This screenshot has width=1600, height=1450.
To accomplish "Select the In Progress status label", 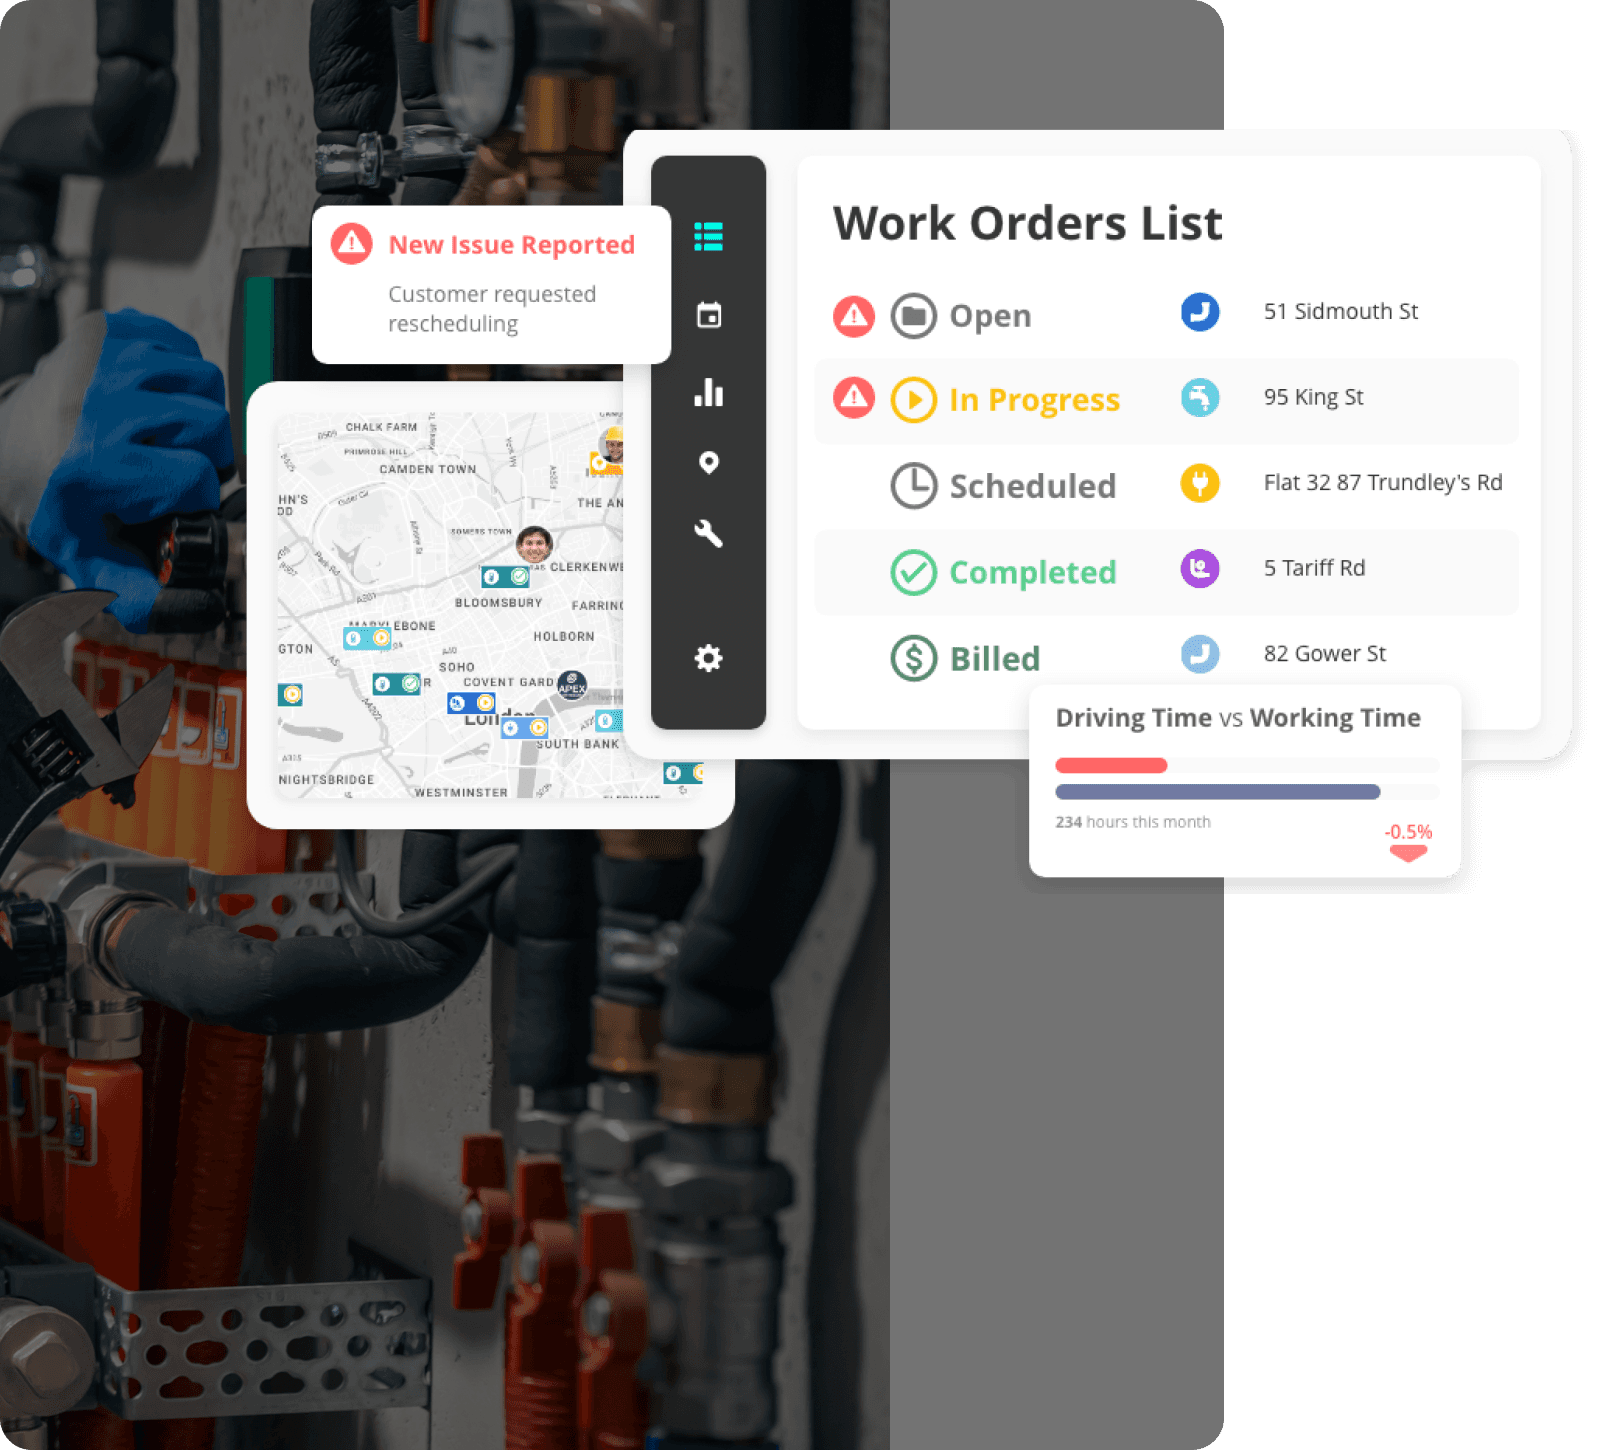I will (x=1033, y=400).
